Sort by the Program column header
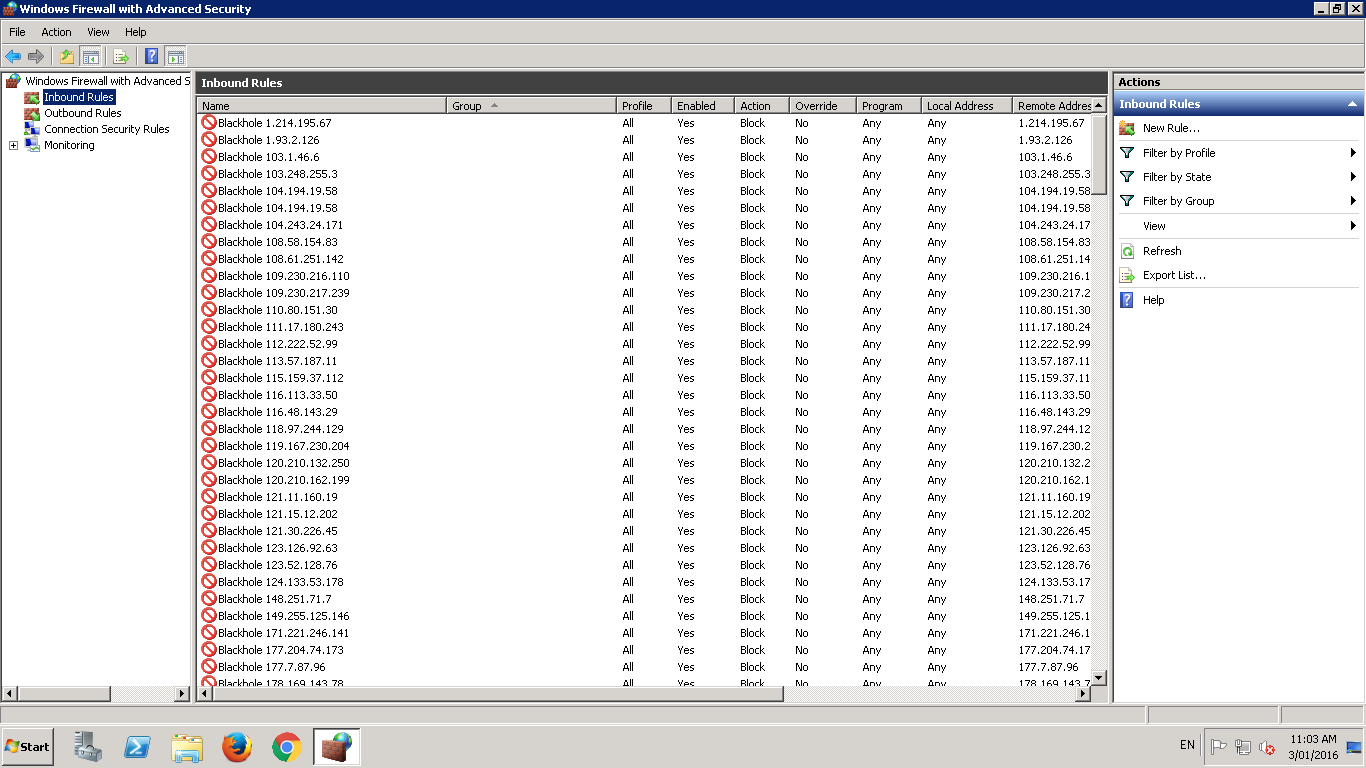 click(888, 105)
